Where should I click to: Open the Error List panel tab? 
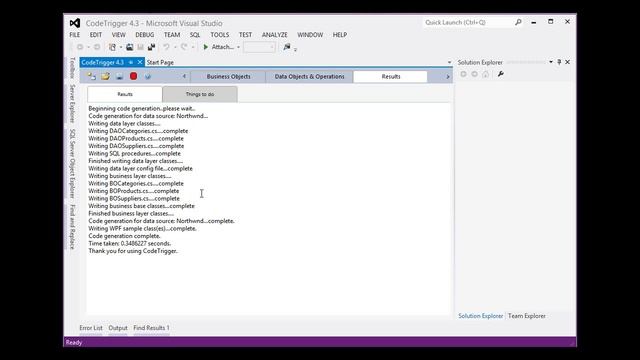pos(91,328)
